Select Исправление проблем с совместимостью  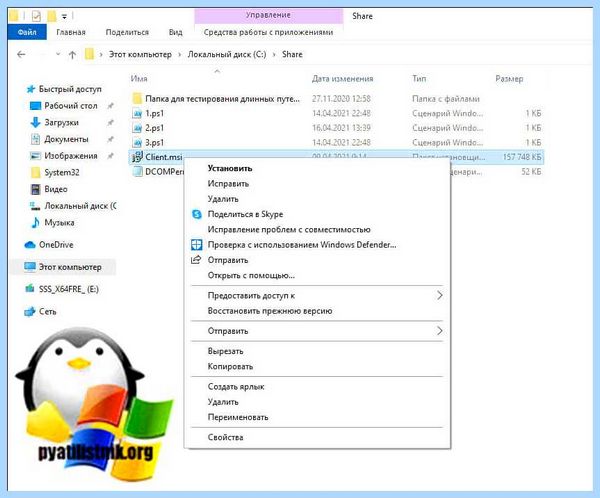tap(289, 230)
